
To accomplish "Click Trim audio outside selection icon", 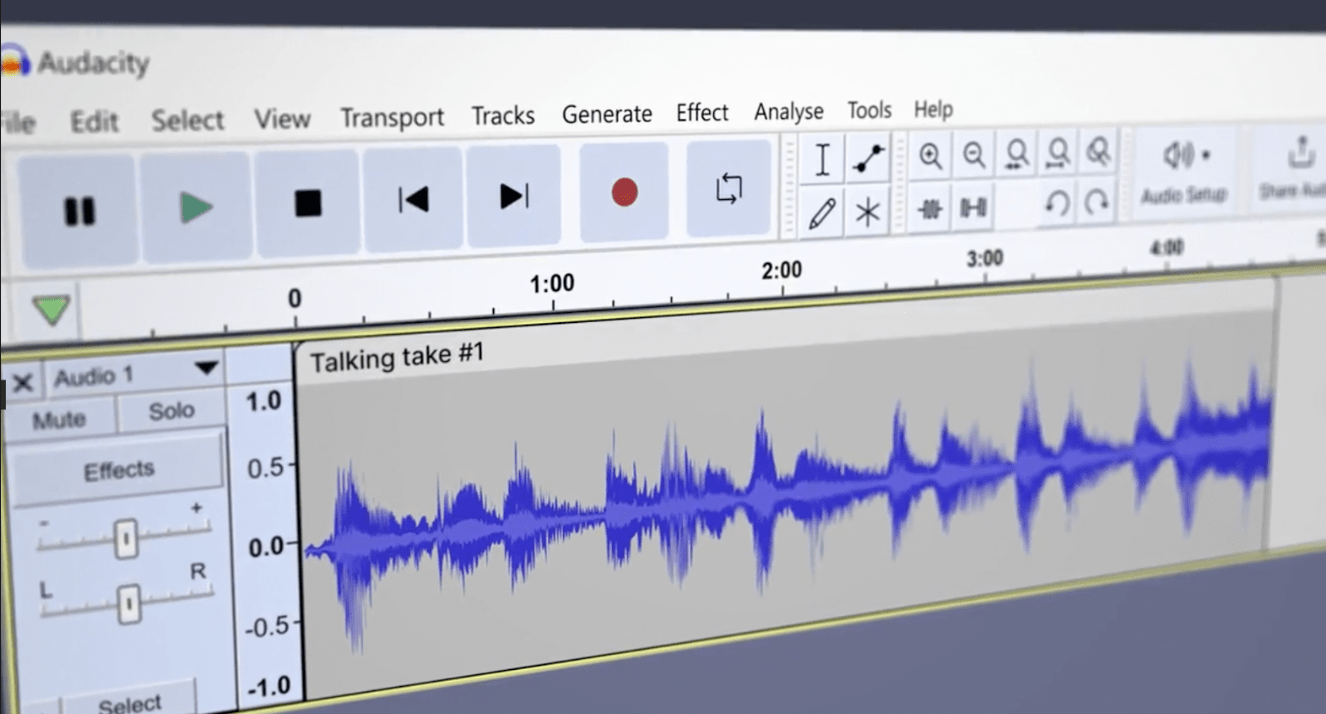I will tap(931, 209).
